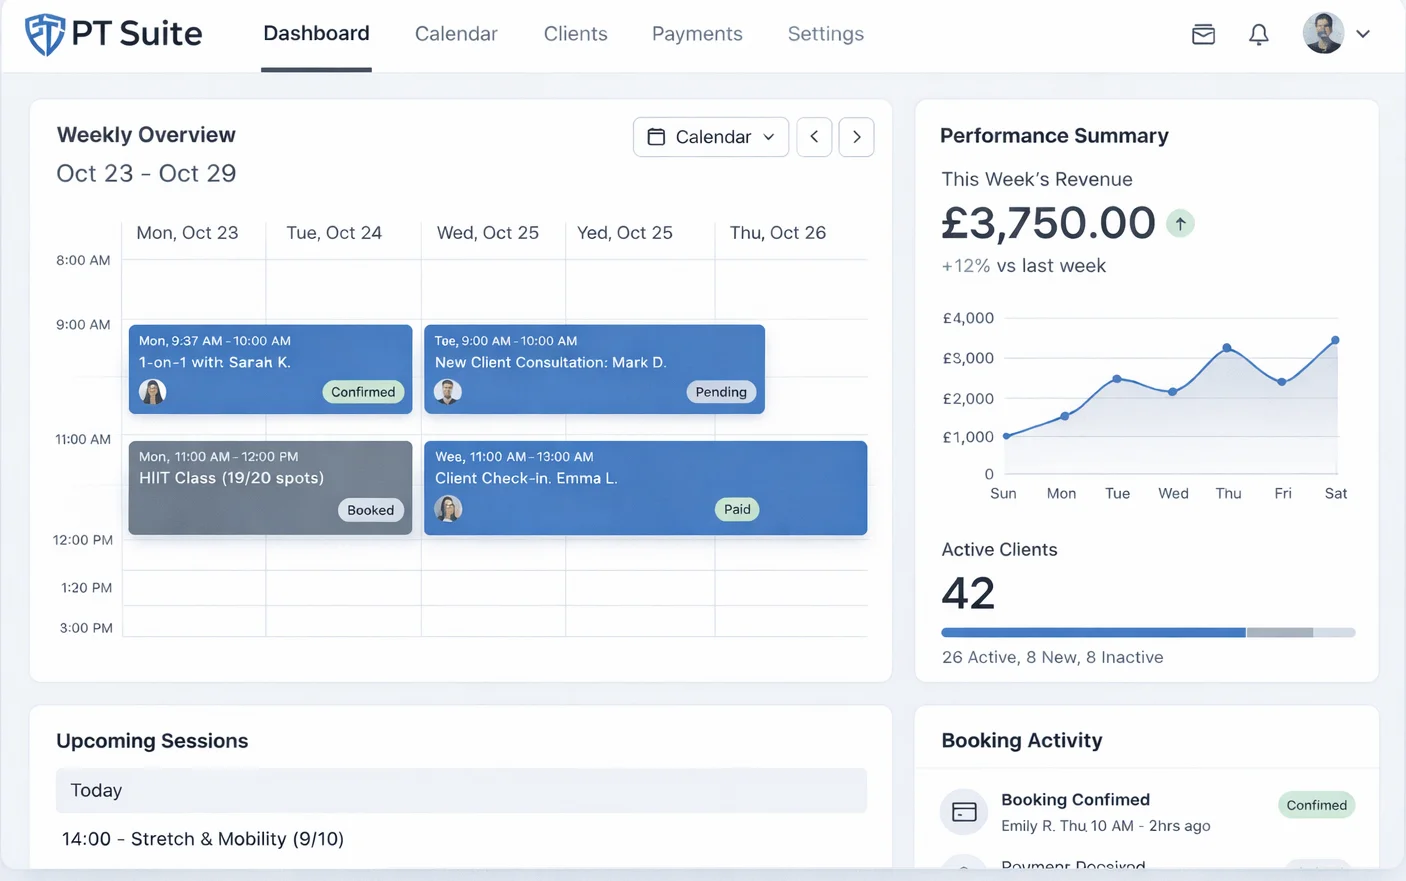Click the green revenue increase arrow indicator

tap(1180, 223)
